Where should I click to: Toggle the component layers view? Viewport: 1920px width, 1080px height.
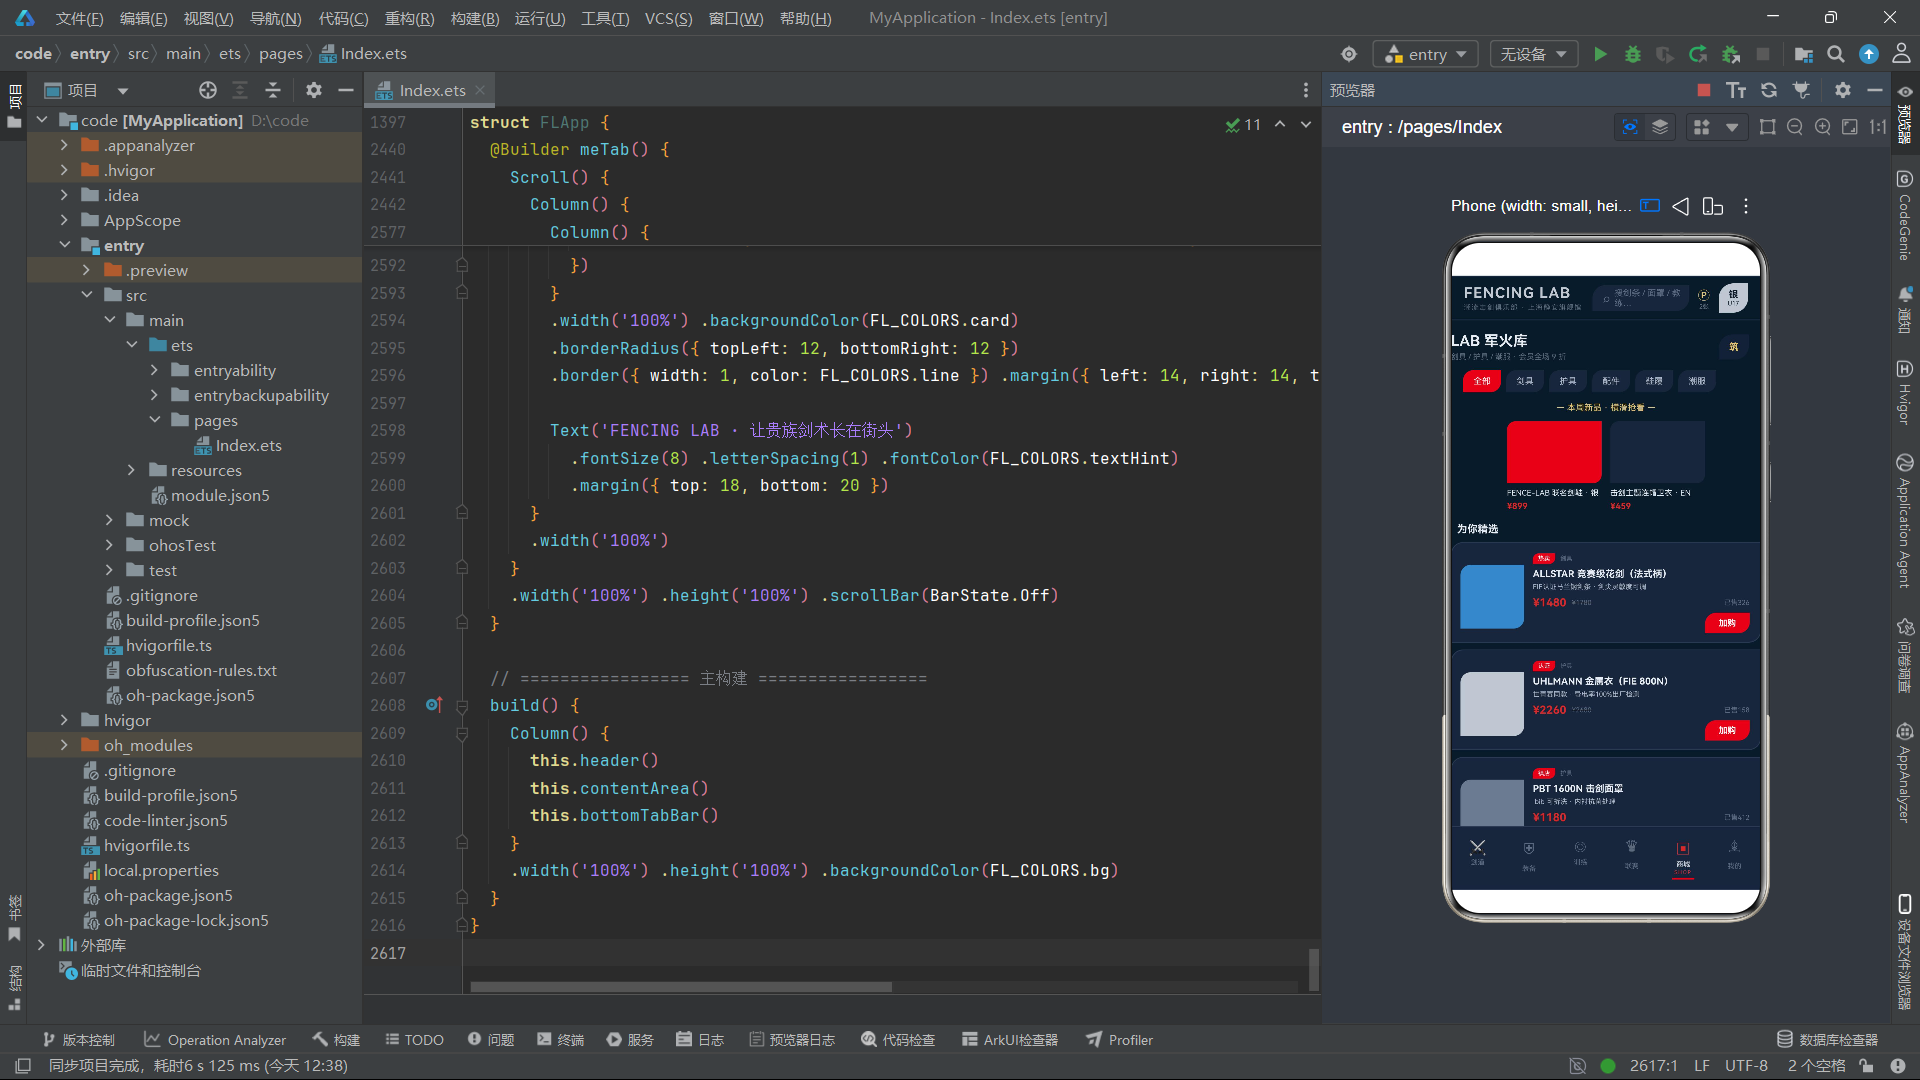(1660, 127)
